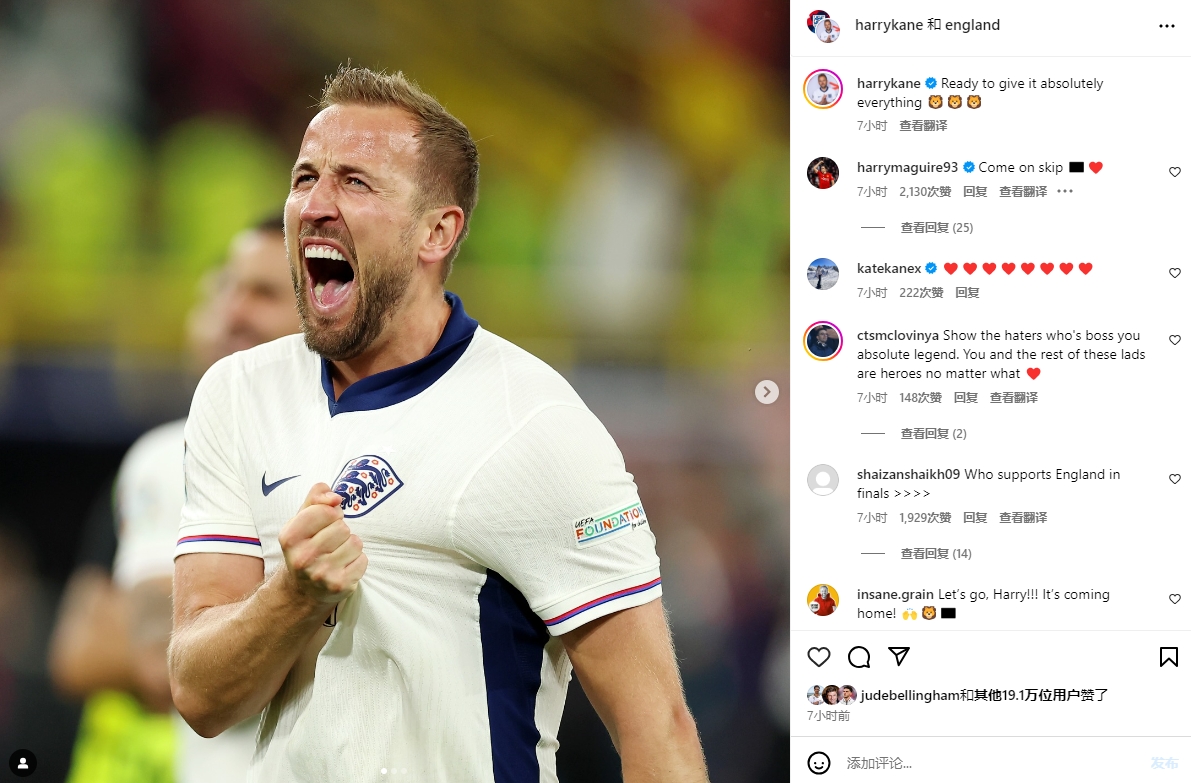Like harrymaguire93's comment
This screenshot has width=1191, height=783.
[x=1174, y=172]
